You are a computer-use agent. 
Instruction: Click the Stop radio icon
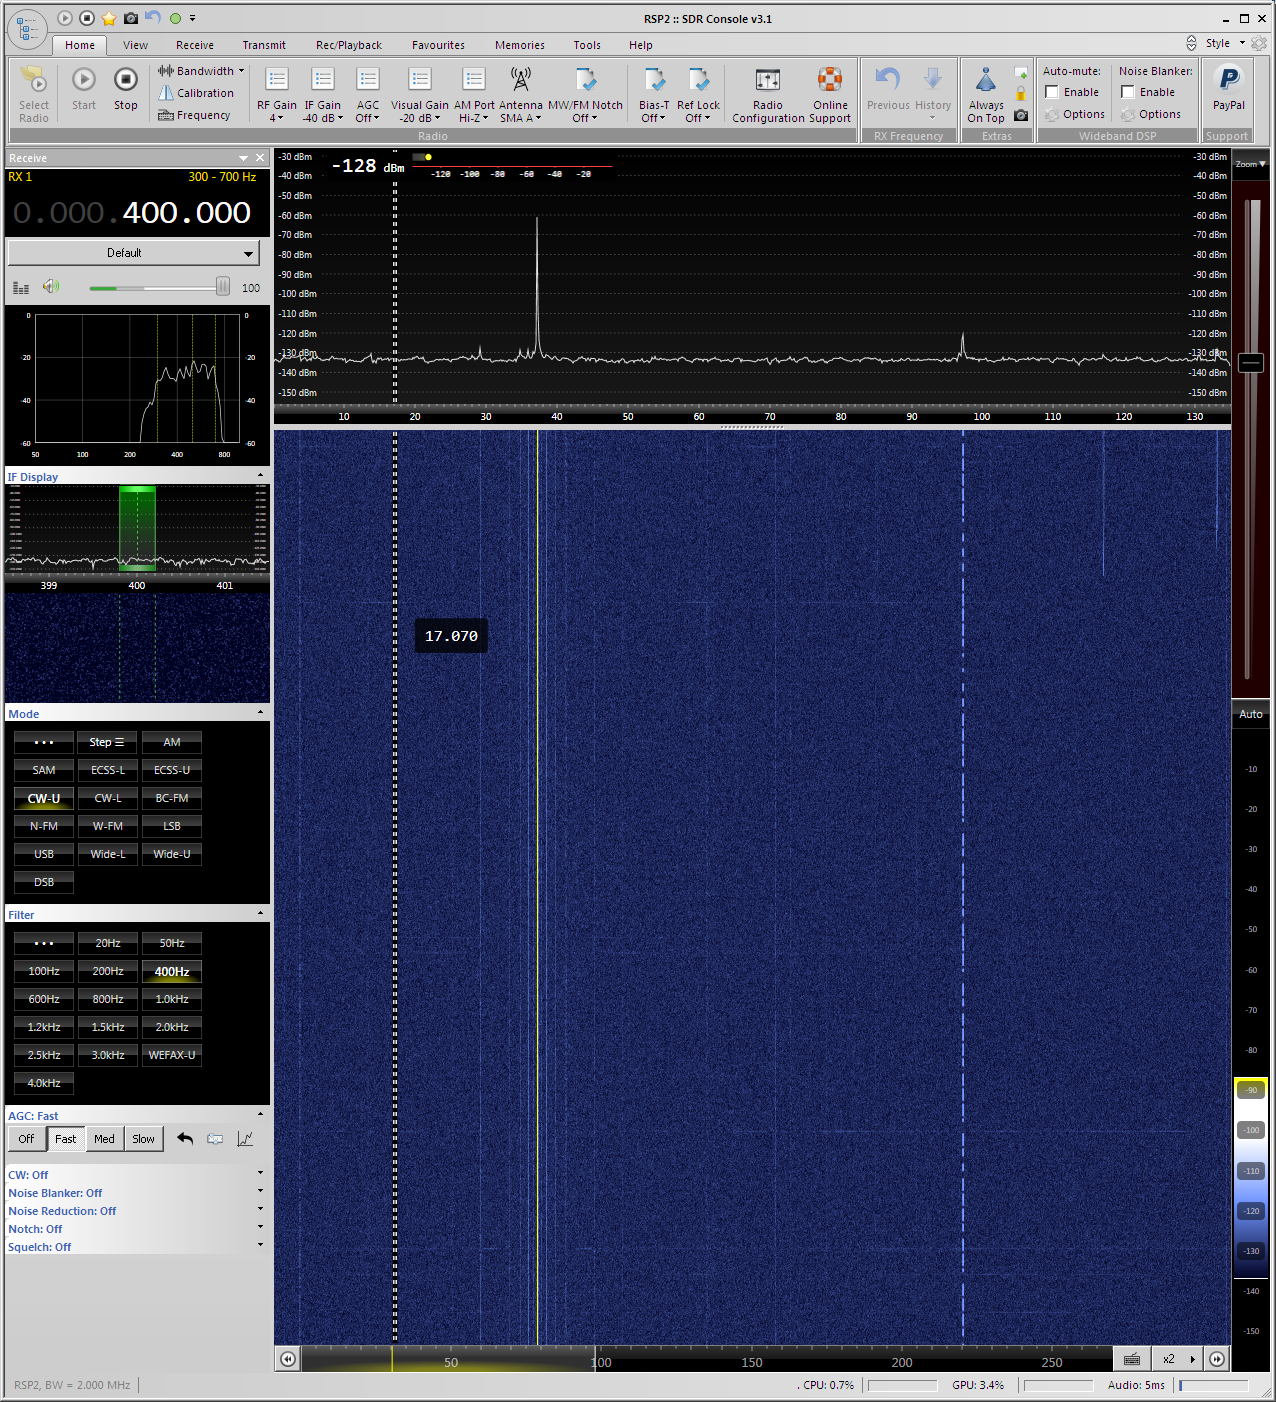click(x=125, y=80)
